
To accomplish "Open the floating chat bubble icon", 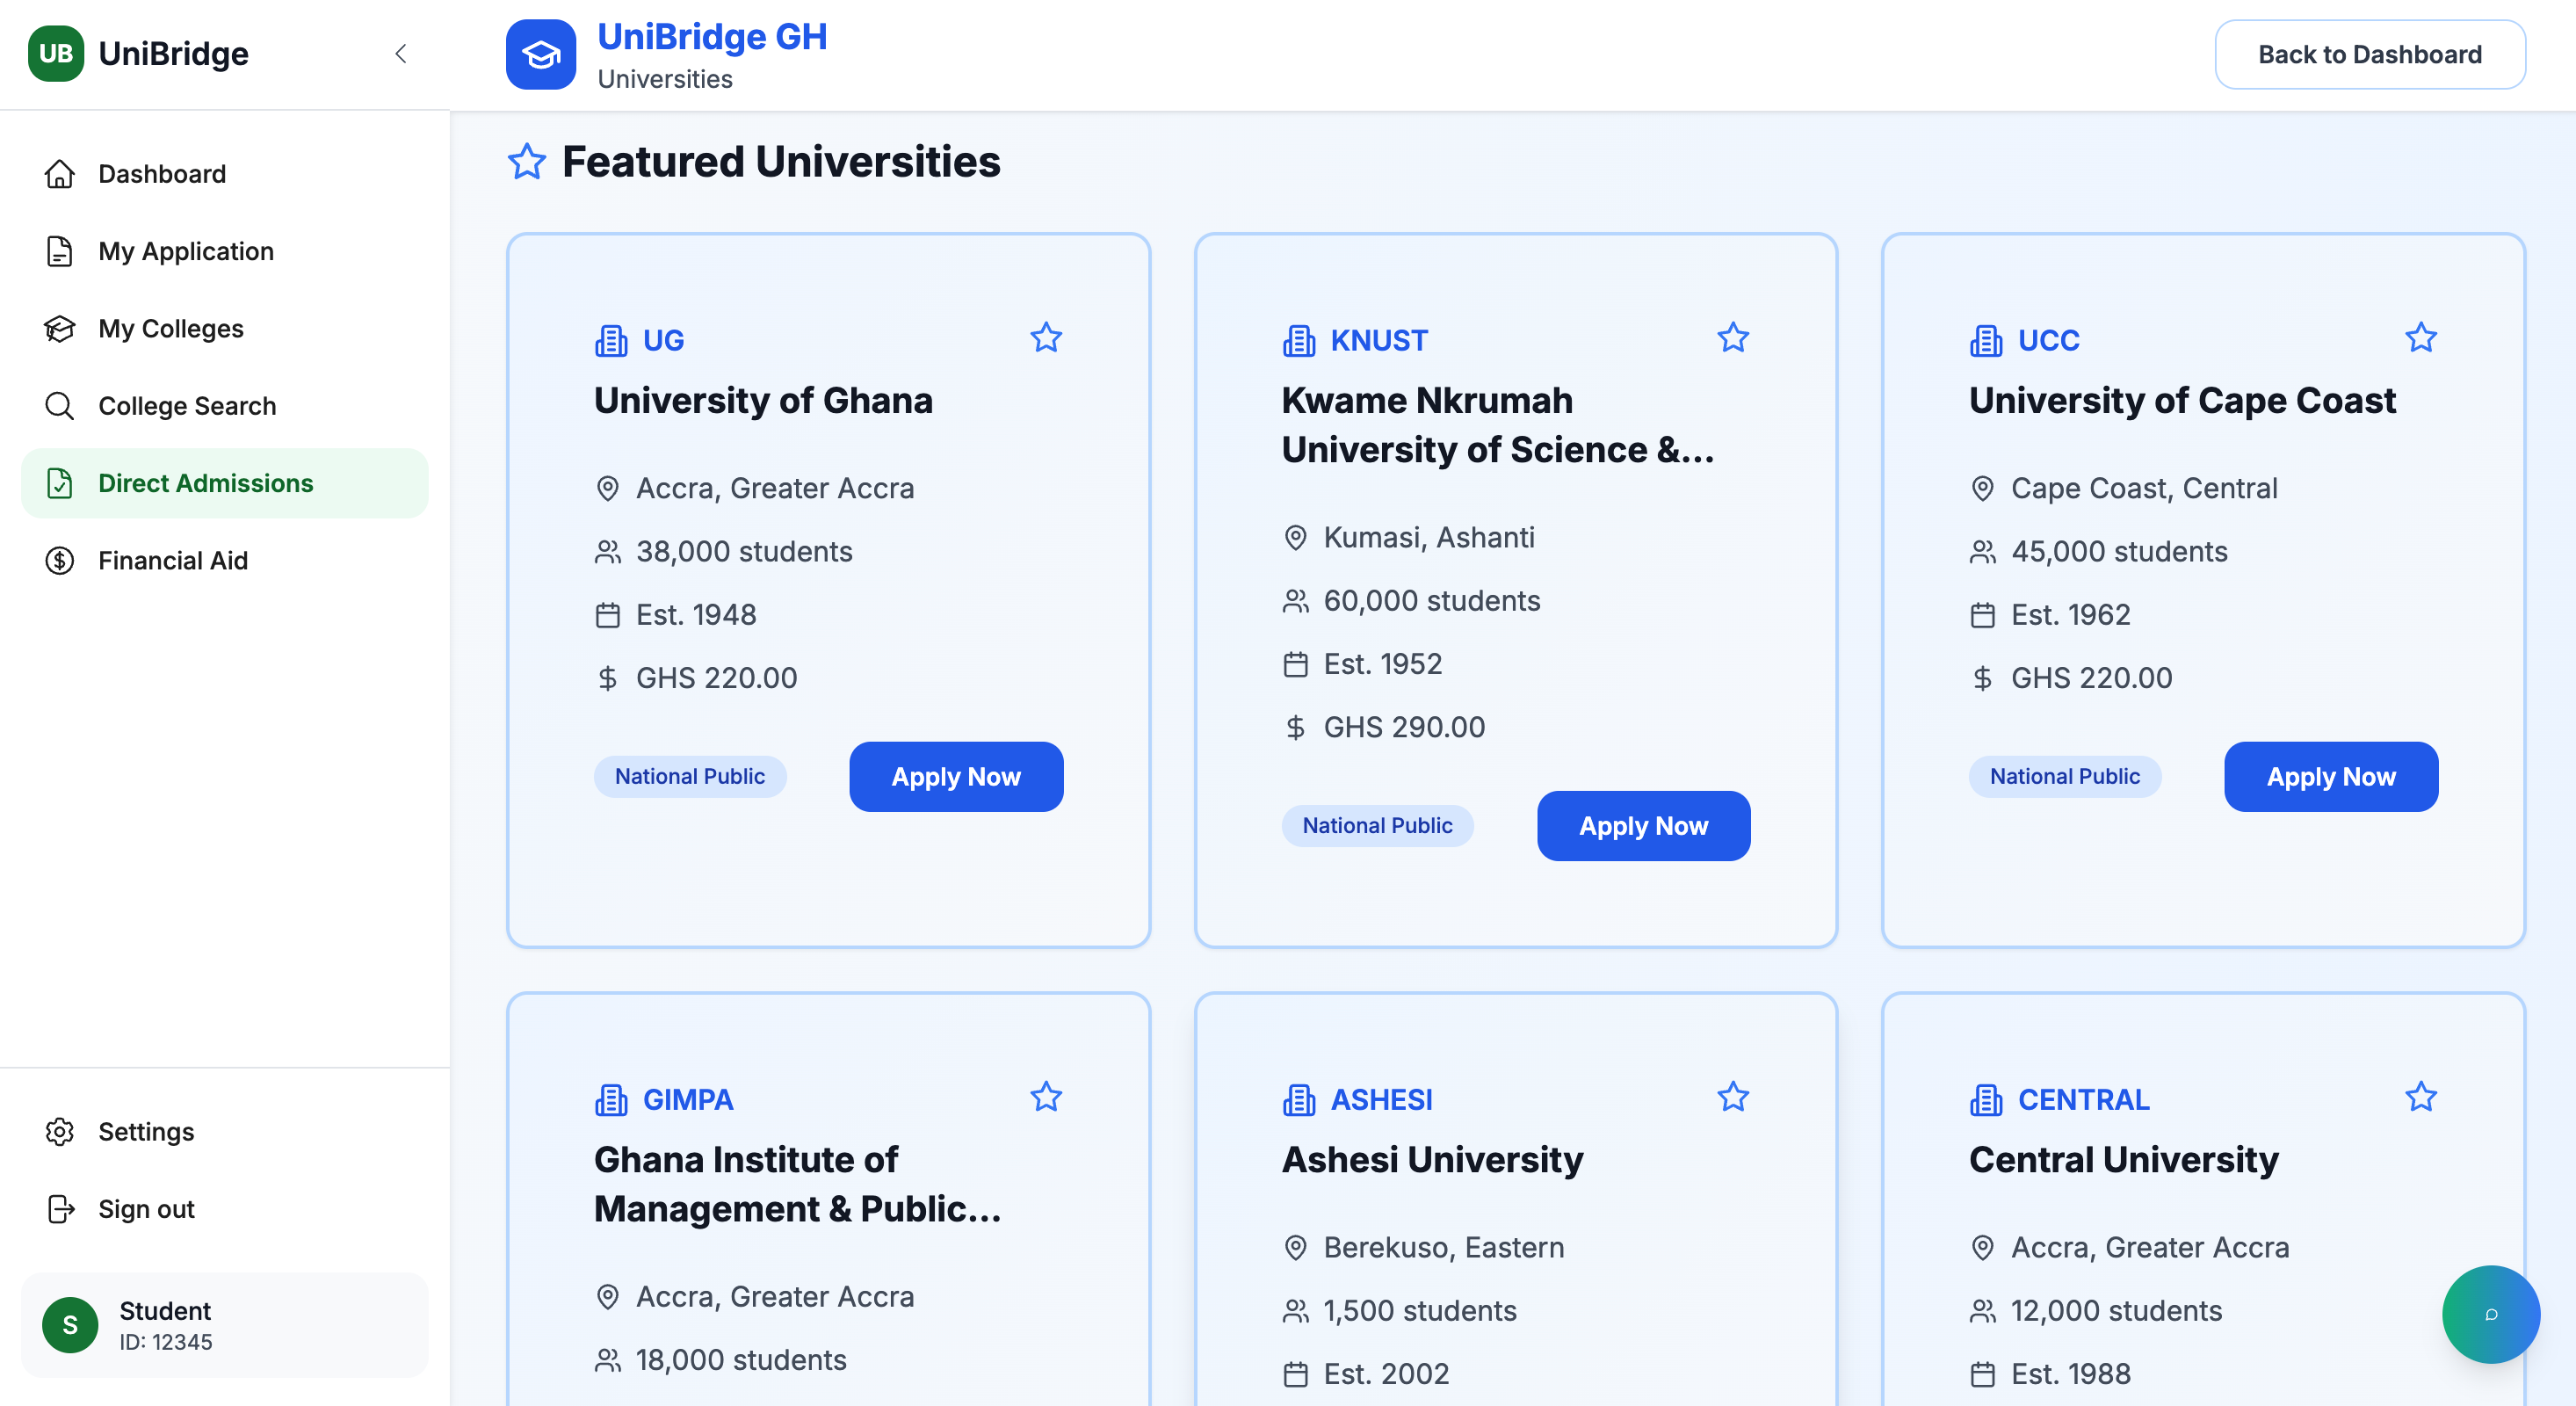I will (2490, 1314).
